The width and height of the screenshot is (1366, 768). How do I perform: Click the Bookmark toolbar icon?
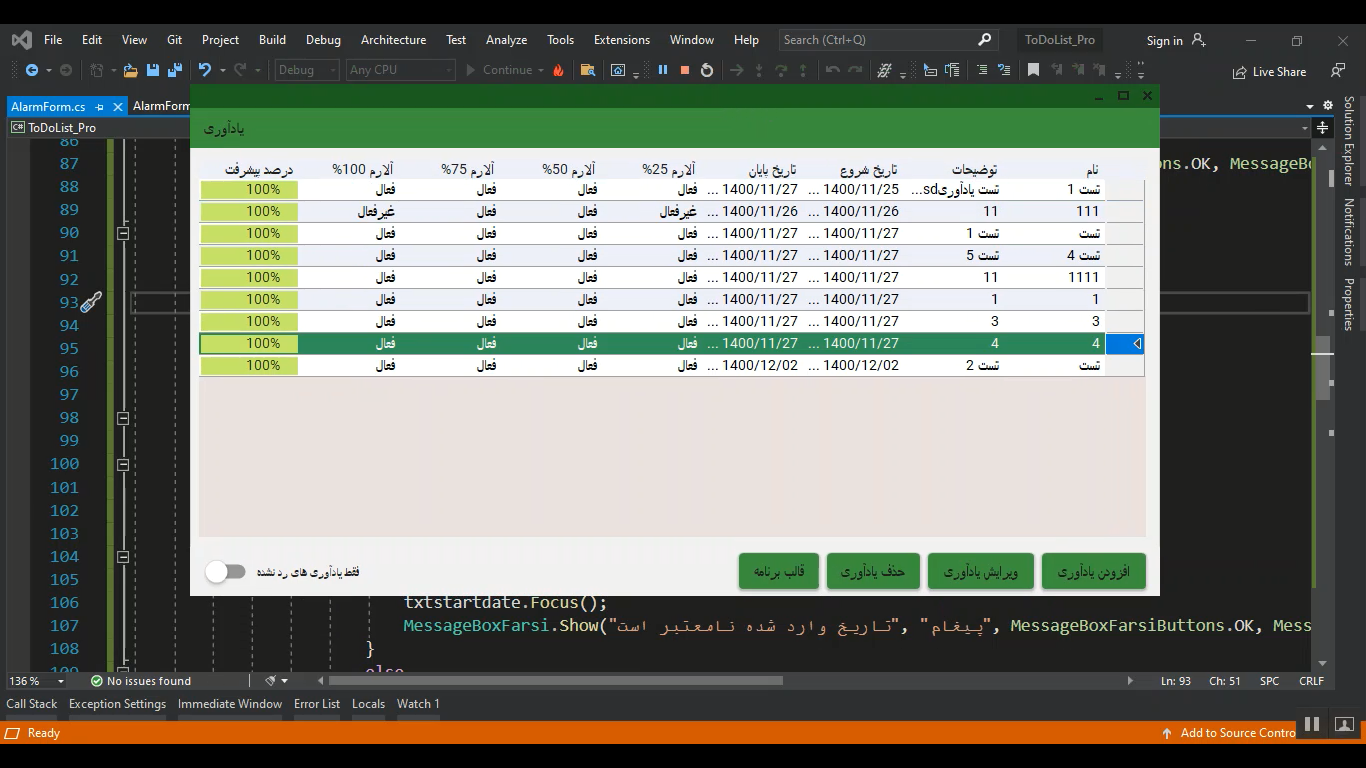point(1033,70)
